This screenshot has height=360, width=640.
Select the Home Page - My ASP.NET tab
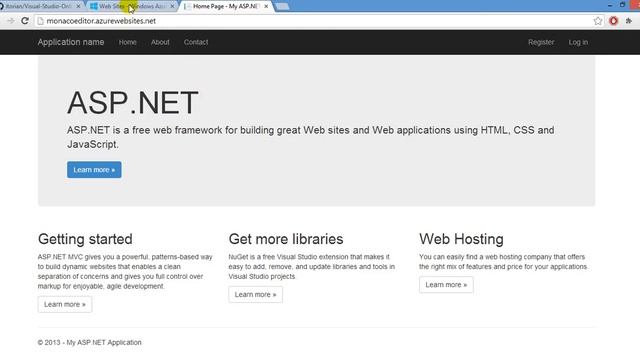point(226,7)
